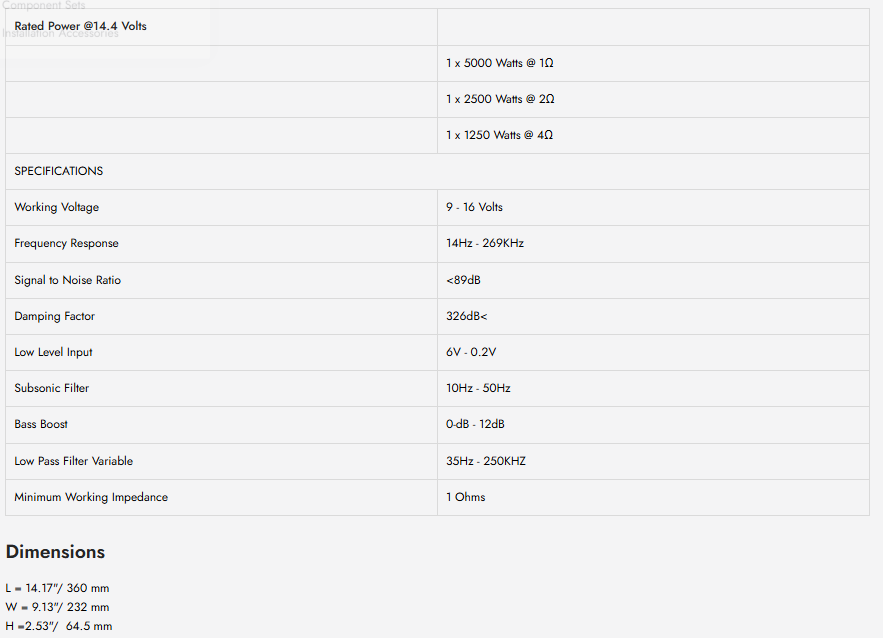The image size is (883, 638).
Task: Click the SPECIFICATIONS header row
Action: tap(437, 171)
